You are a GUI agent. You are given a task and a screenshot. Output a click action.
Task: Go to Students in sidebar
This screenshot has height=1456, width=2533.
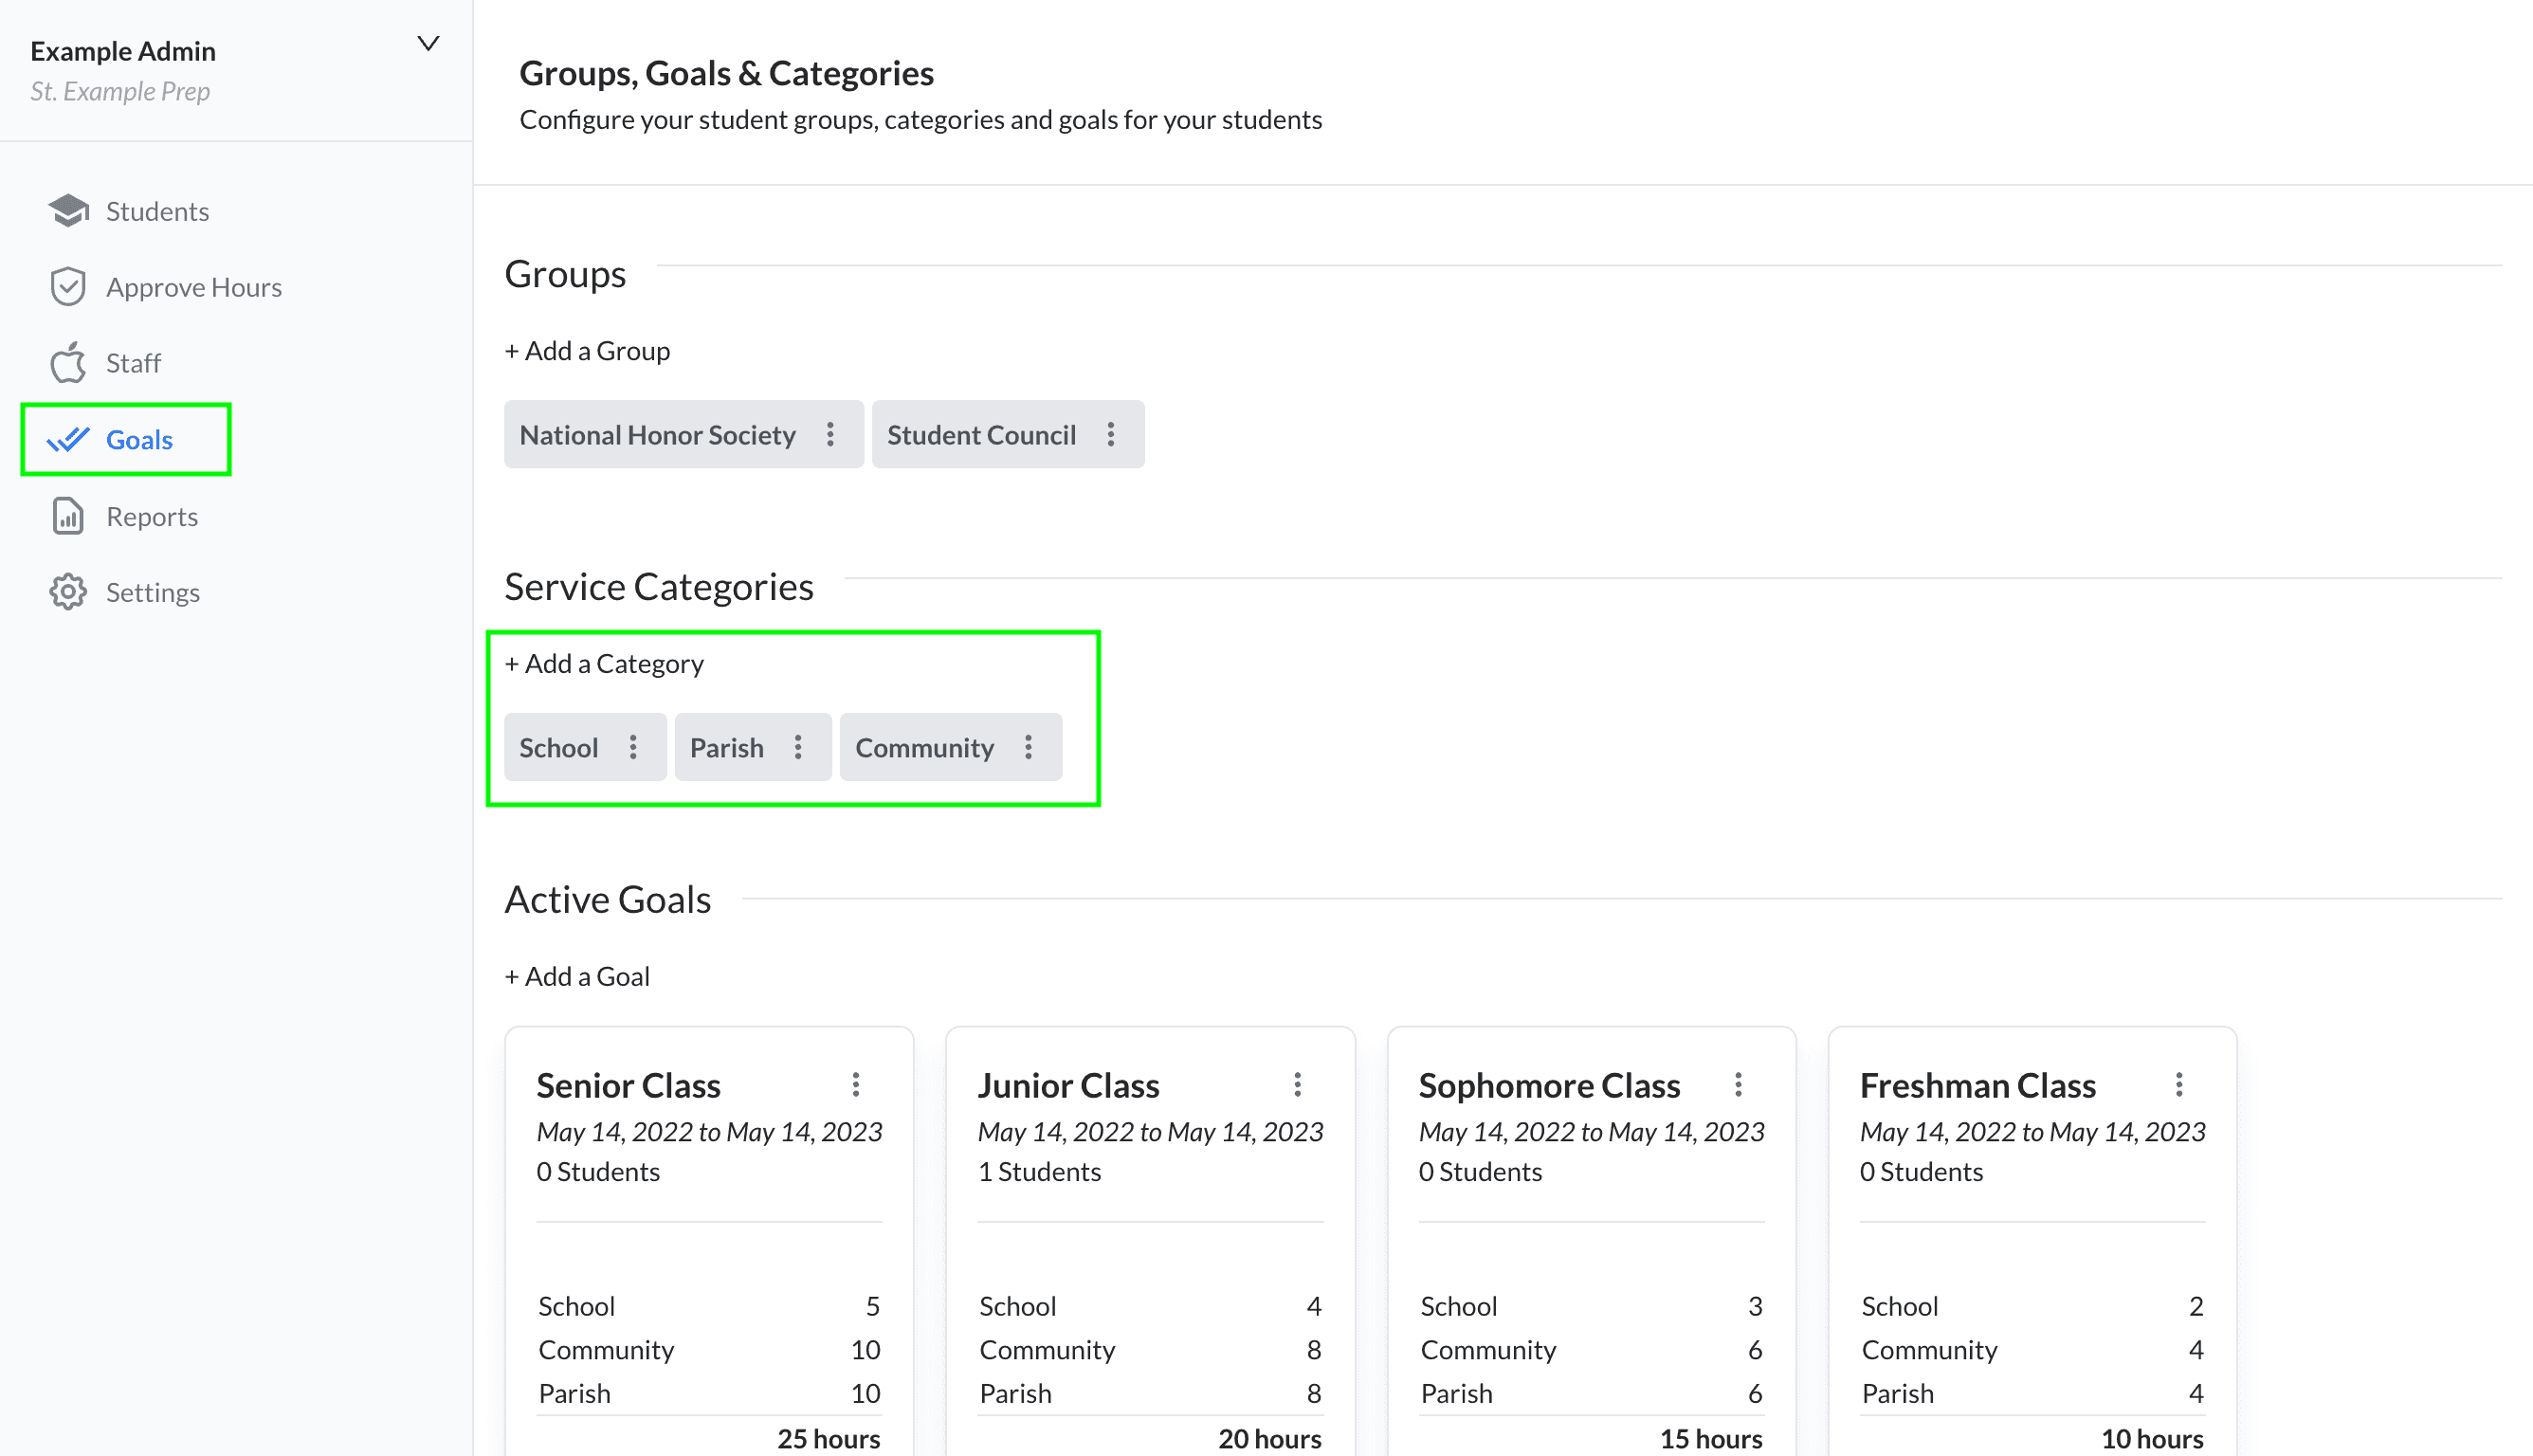coord(157,211)
